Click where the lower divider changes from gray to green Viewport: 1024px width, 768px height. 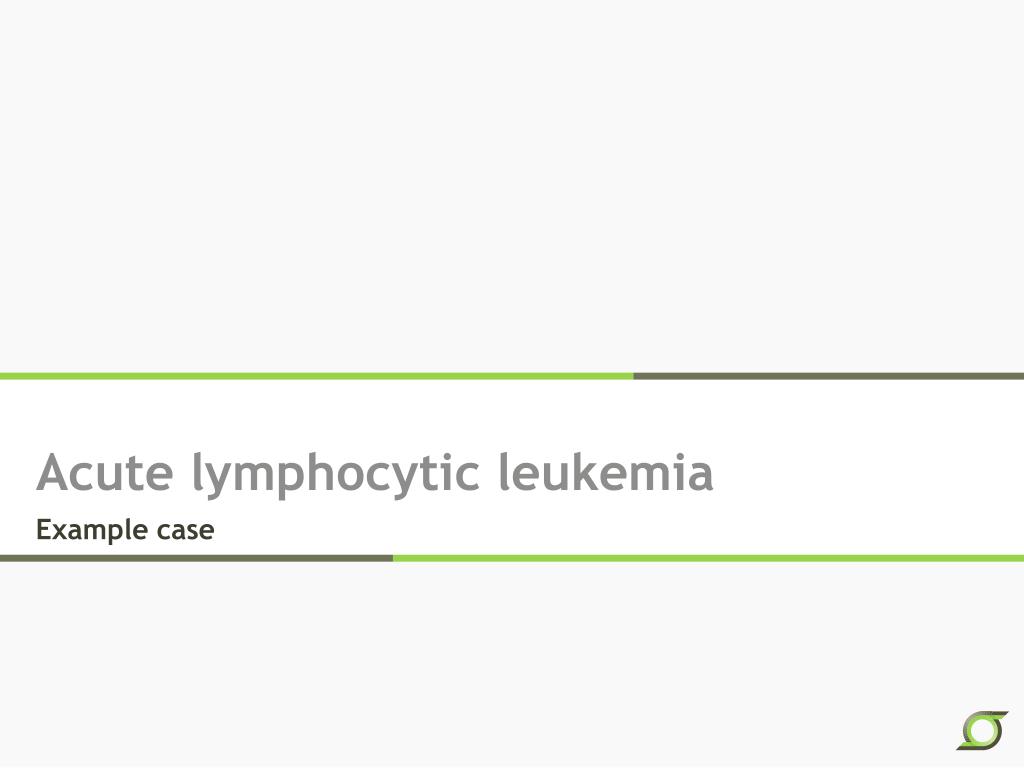click(393, 558)
